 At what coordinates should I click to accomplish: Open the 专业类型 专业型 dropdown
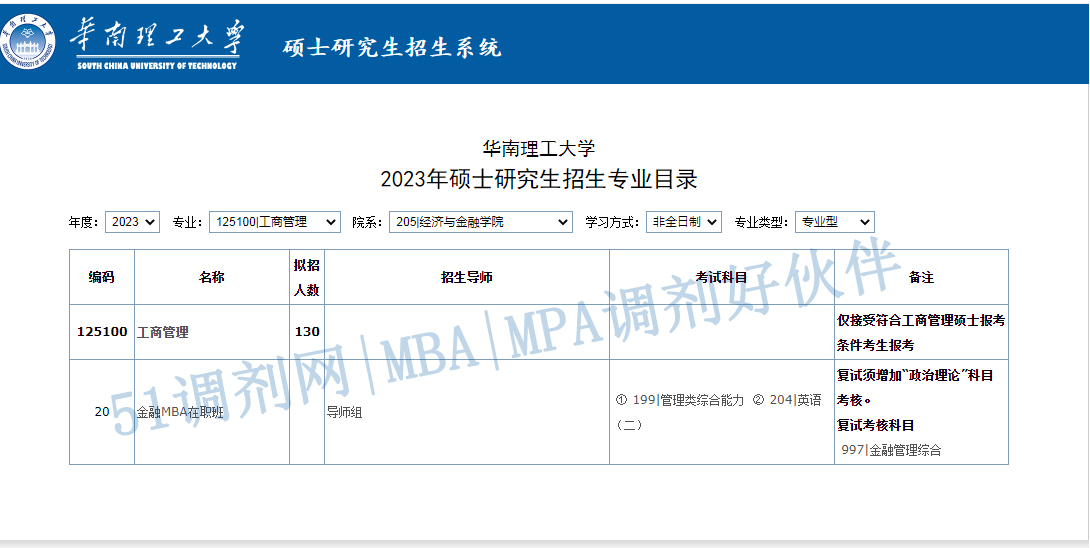click(835, 222)
